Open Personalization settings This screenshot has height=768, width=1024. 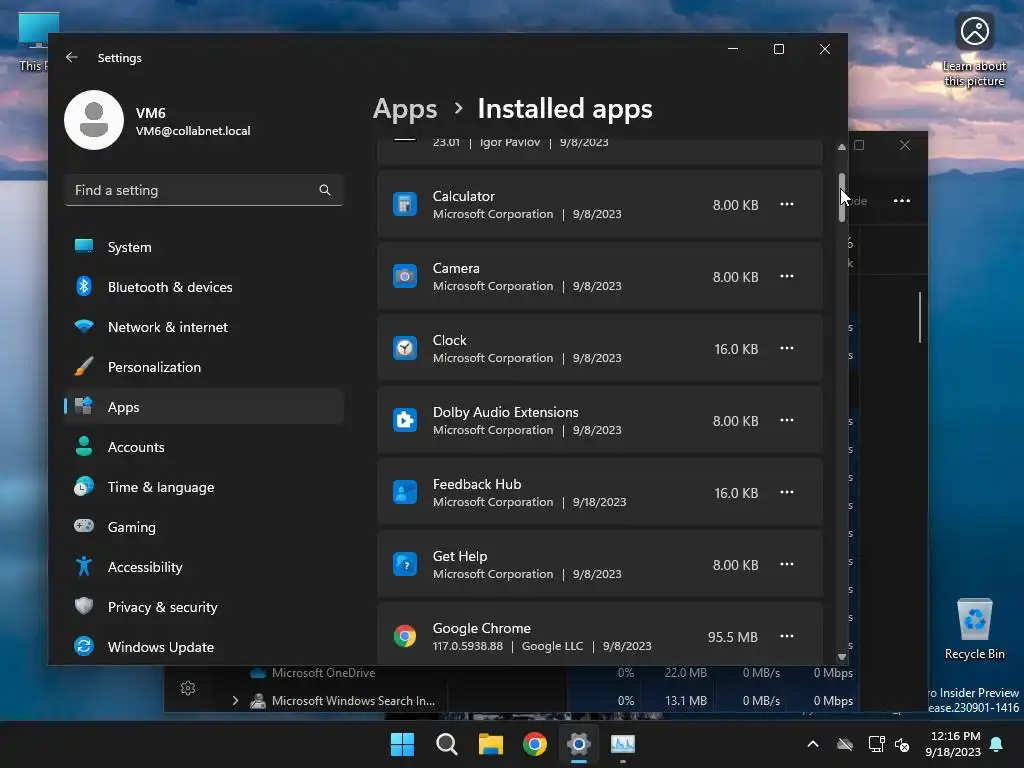[x=204, y=366]
